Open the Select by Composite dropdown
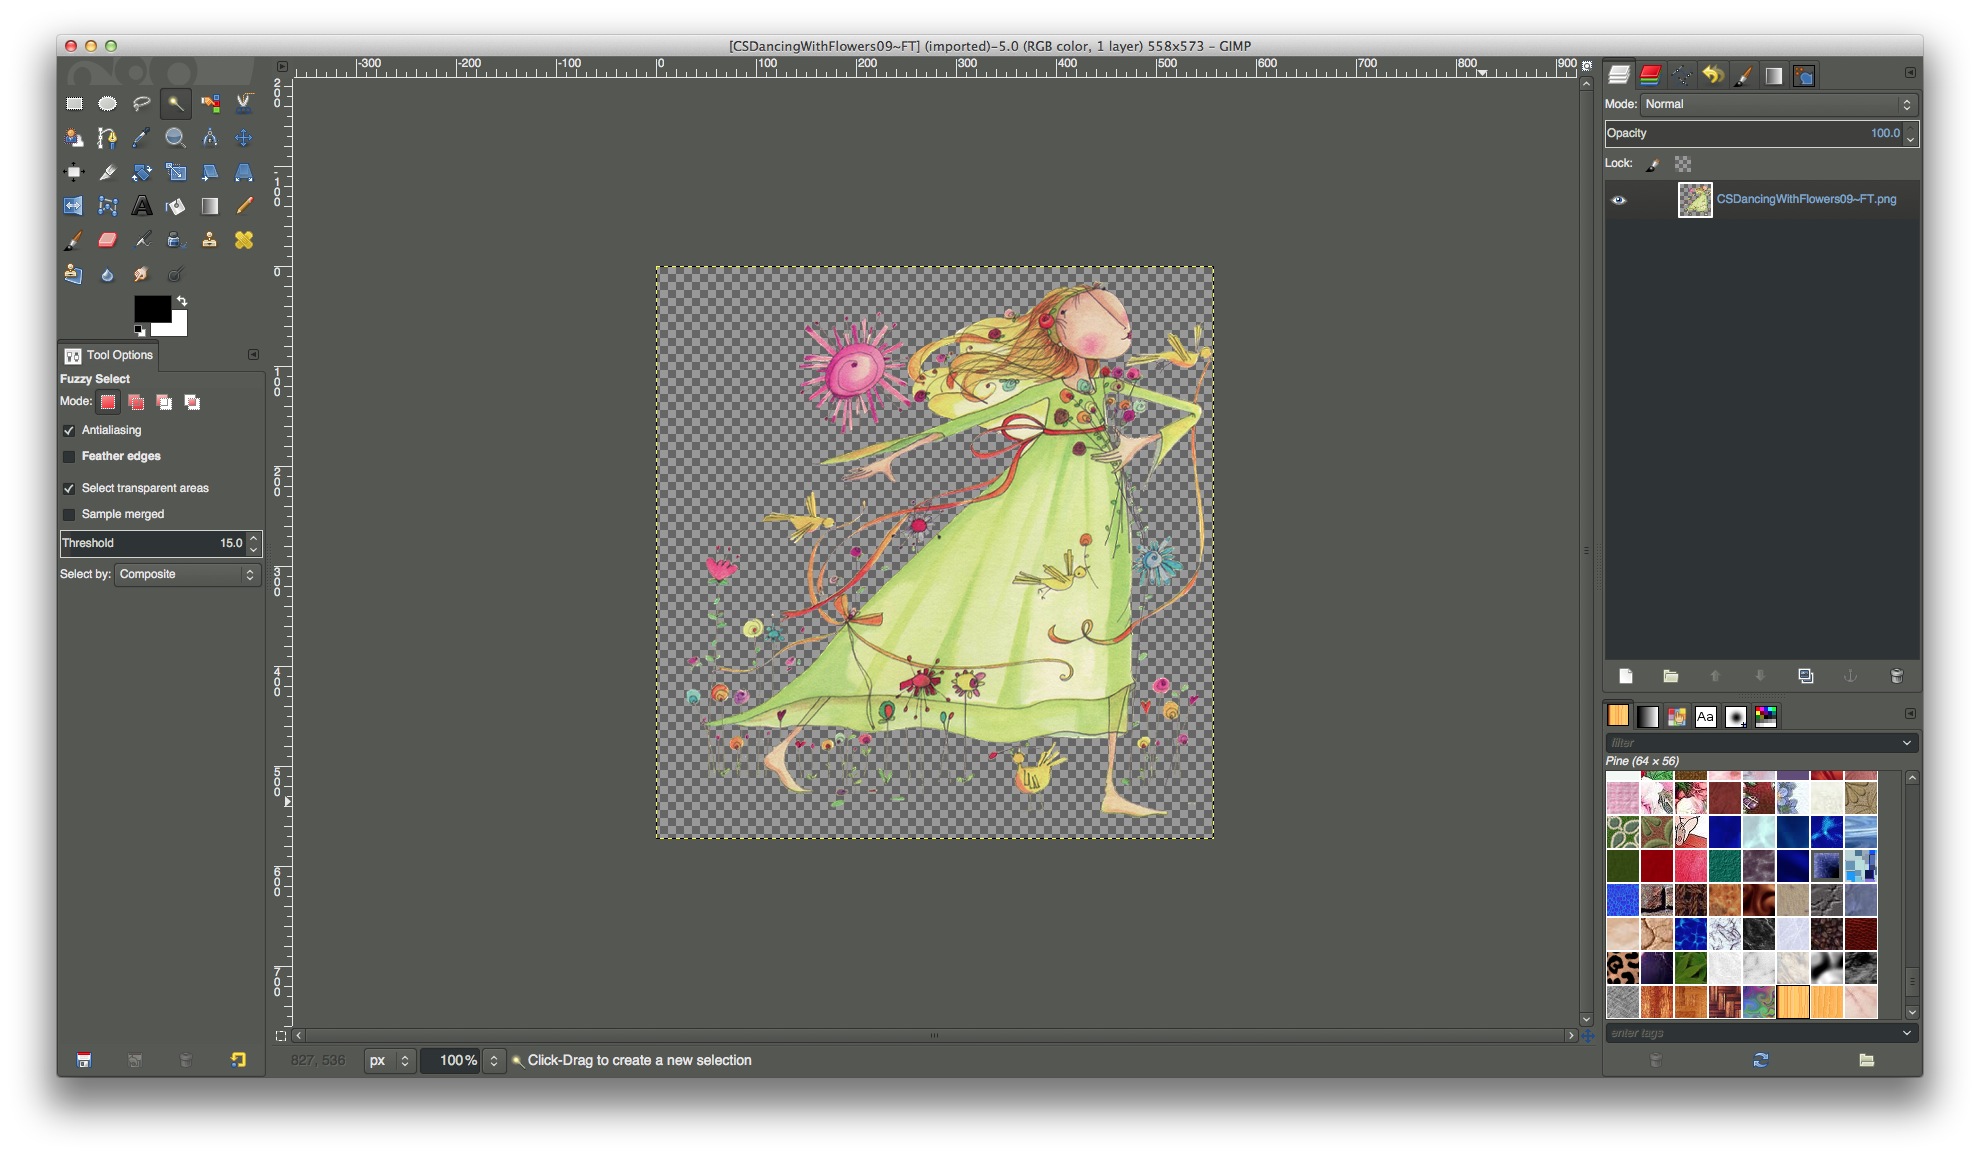This screenshot has height=1156, width=1980. point(188,574)
